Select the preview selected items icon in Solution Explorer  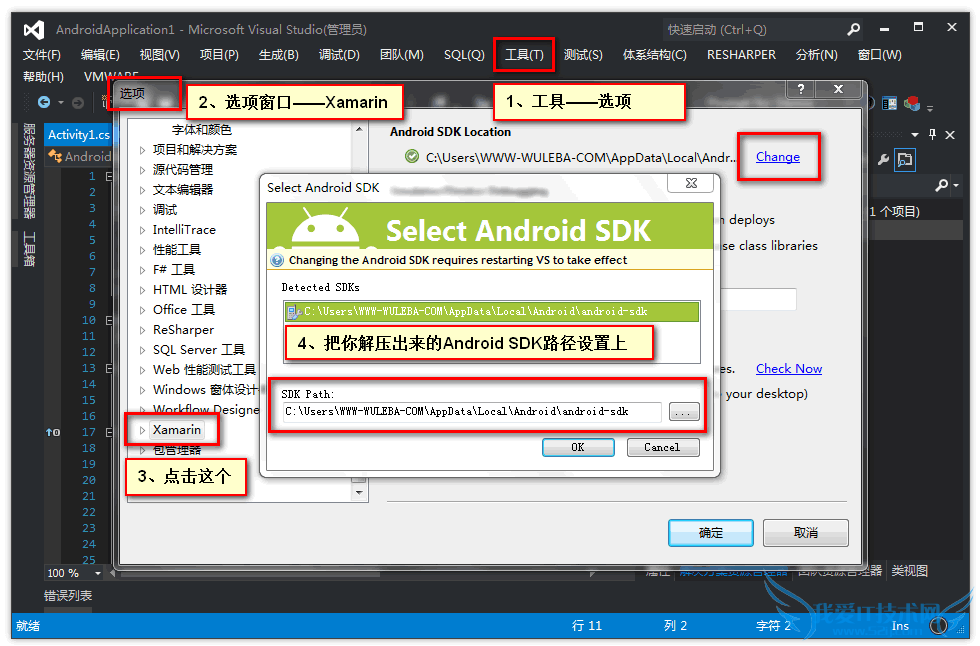click(x=905, y=160)
